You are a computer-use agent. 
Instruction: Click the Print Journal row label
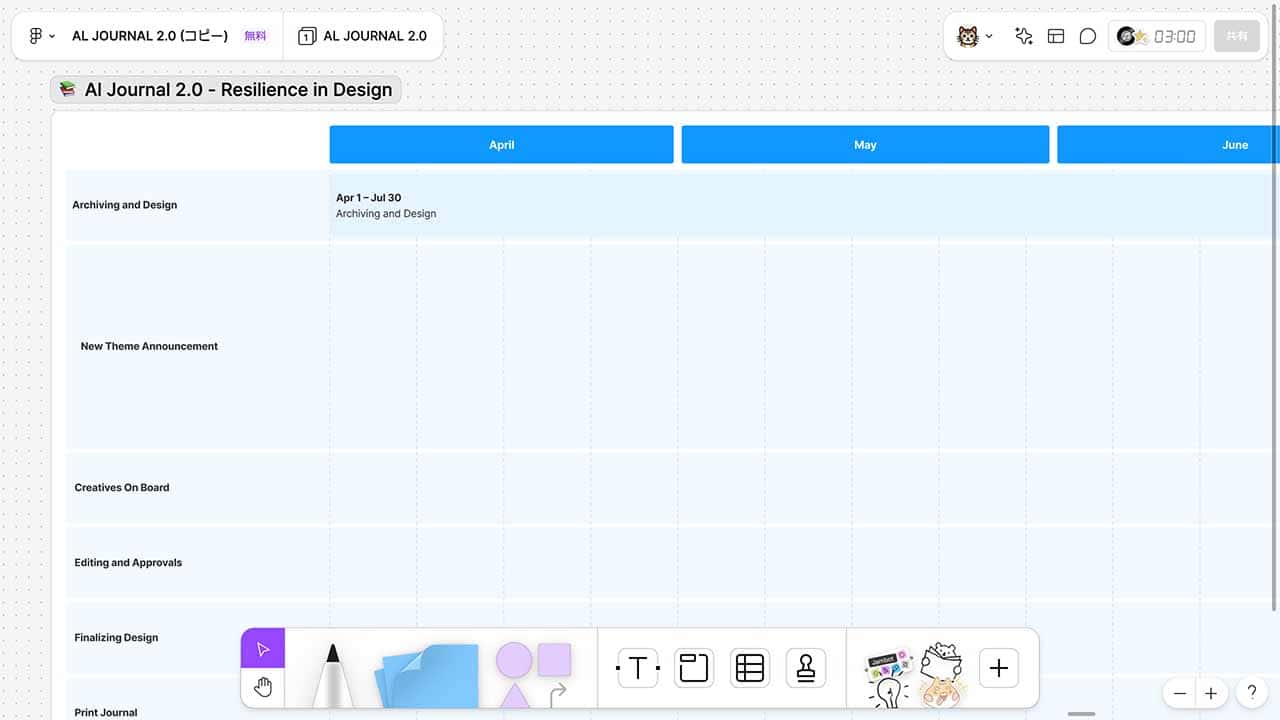[x=106, y=713]
